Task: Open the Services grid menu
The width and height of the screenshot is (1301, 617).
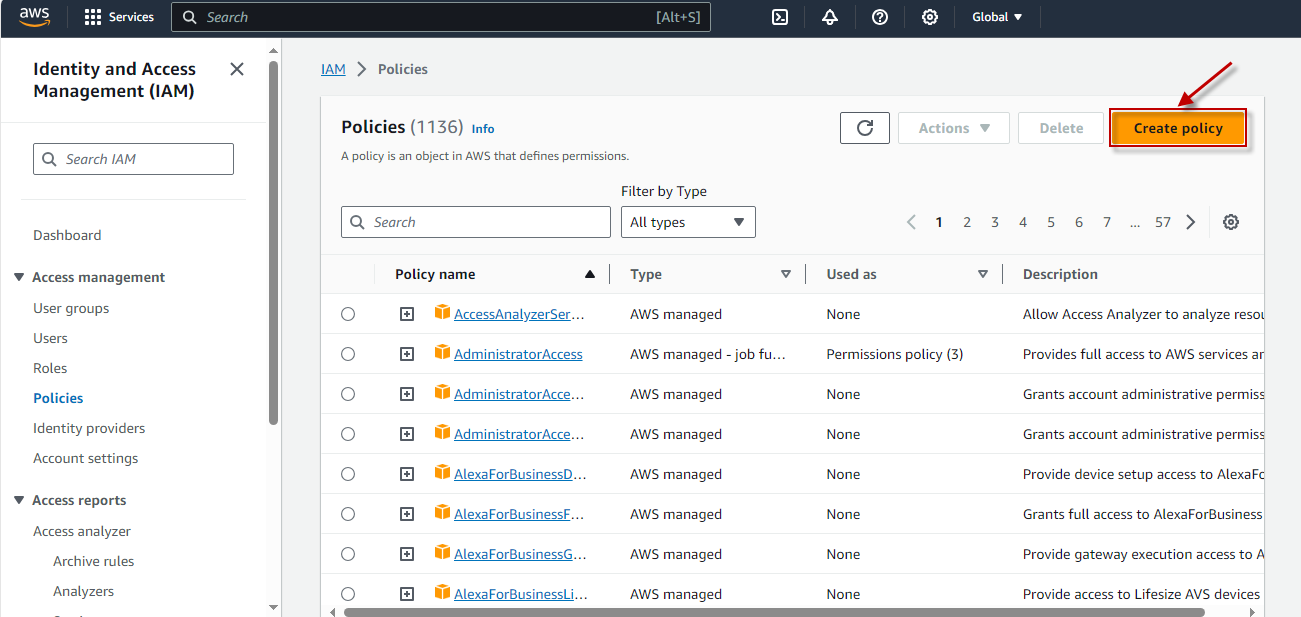Action: click(x=119, y=17)
